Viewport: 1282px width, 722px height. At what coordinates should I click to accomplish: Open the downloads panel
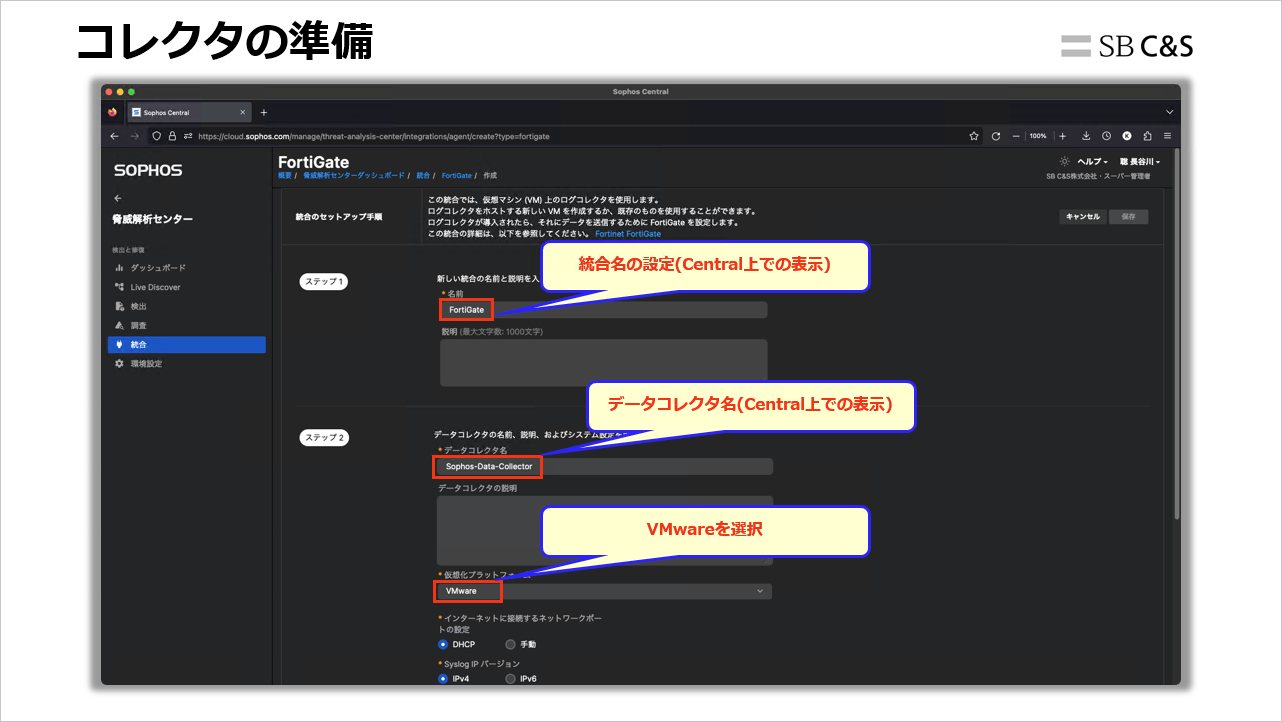click(1087, 136)
